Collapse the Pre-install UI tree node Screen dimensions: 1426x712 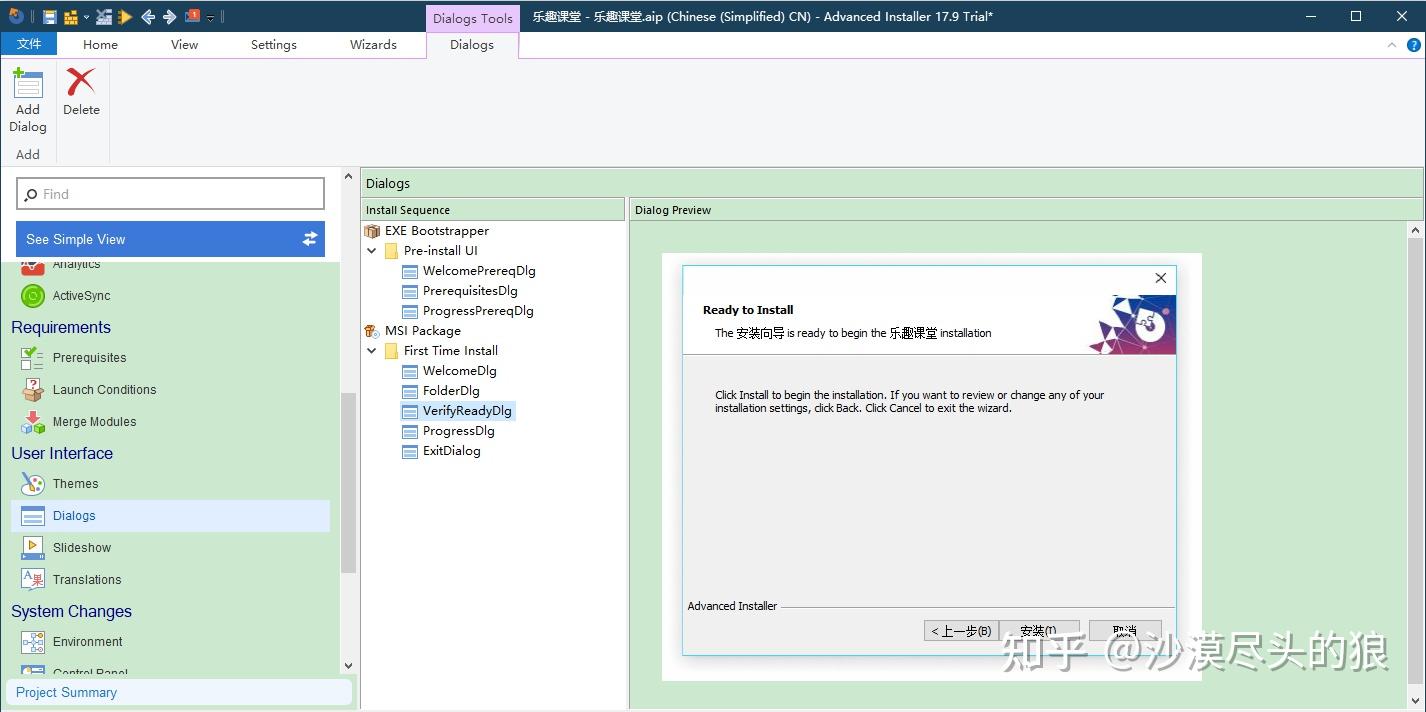(x=372, y=251)
